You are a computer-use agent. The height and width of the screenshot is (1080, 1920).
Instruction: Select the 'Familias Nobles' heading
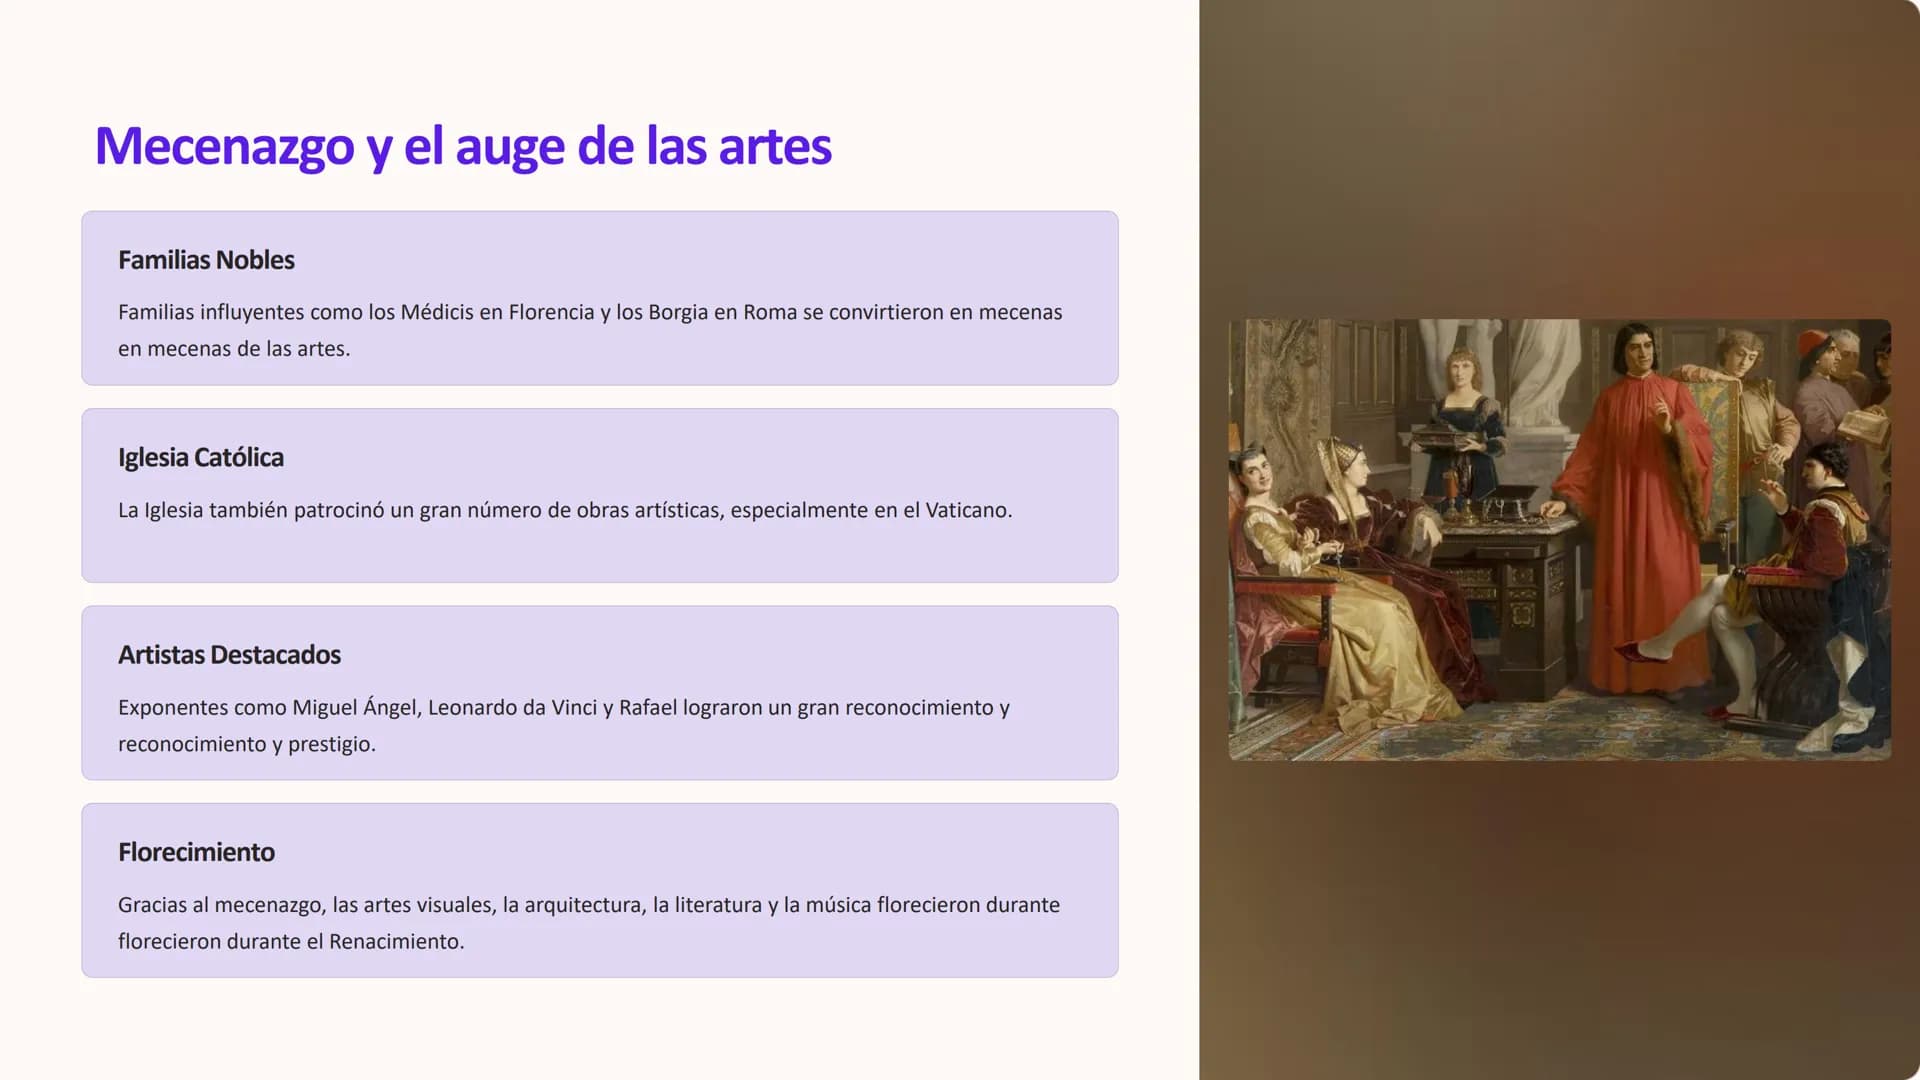[x=206, y=260]
